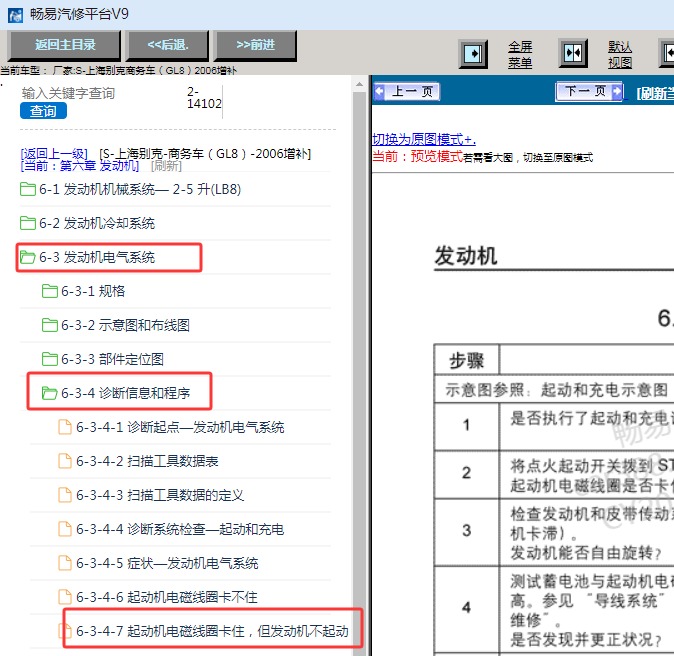Expand 6-1 发动机机械系统— 2-5 升(LB8)
The image size is (674, 656).
coord(140,189)
